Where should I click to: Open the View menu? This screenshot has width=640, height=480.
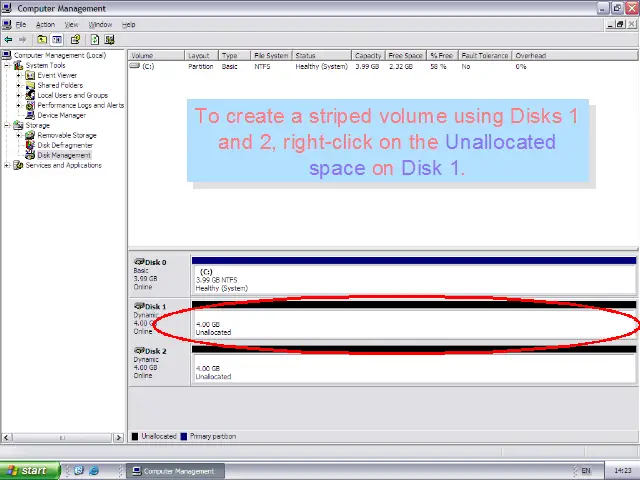point(71,24)
